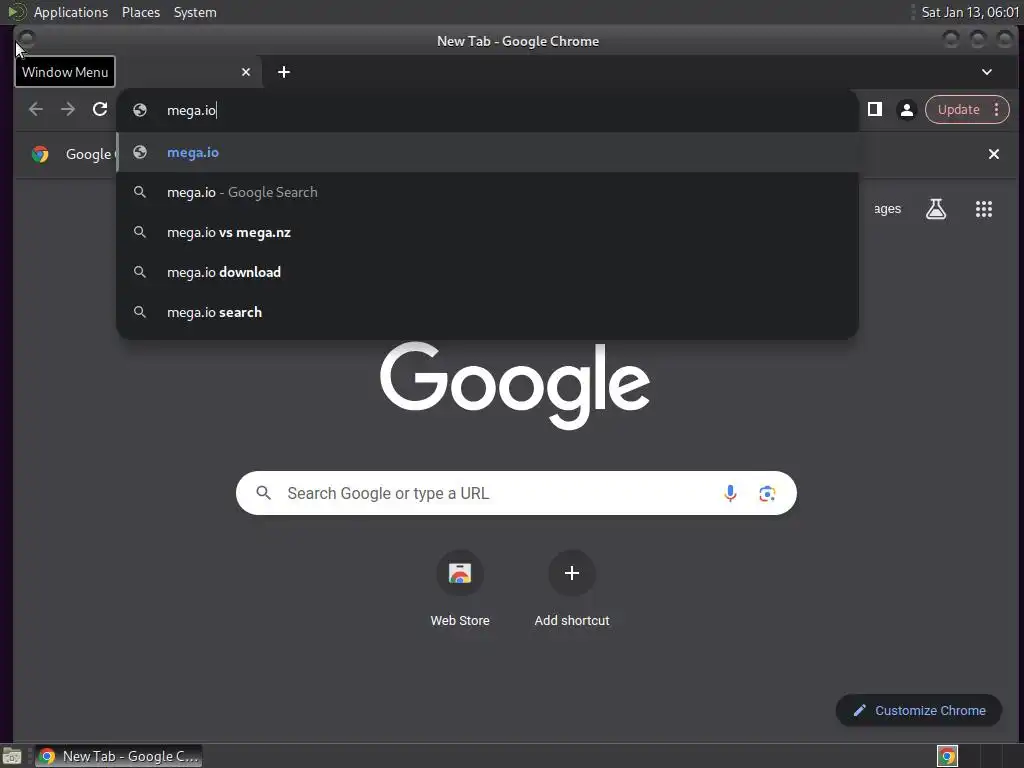The height and width of the screenshot is (768, 1024).
Task: Click the clock showing Sat Jan 13
Action: [x=970, y=12]
